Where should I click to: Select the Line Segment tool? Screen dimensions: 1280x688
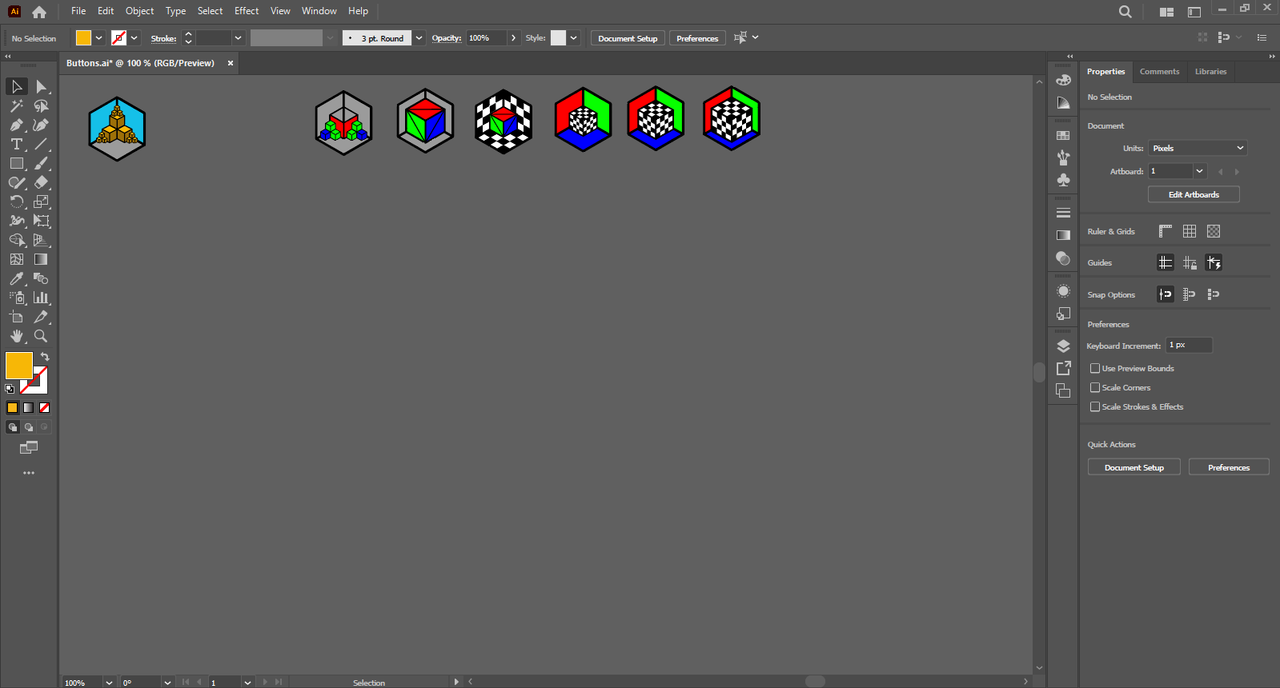pyautogui.click(x=41, y=144)
